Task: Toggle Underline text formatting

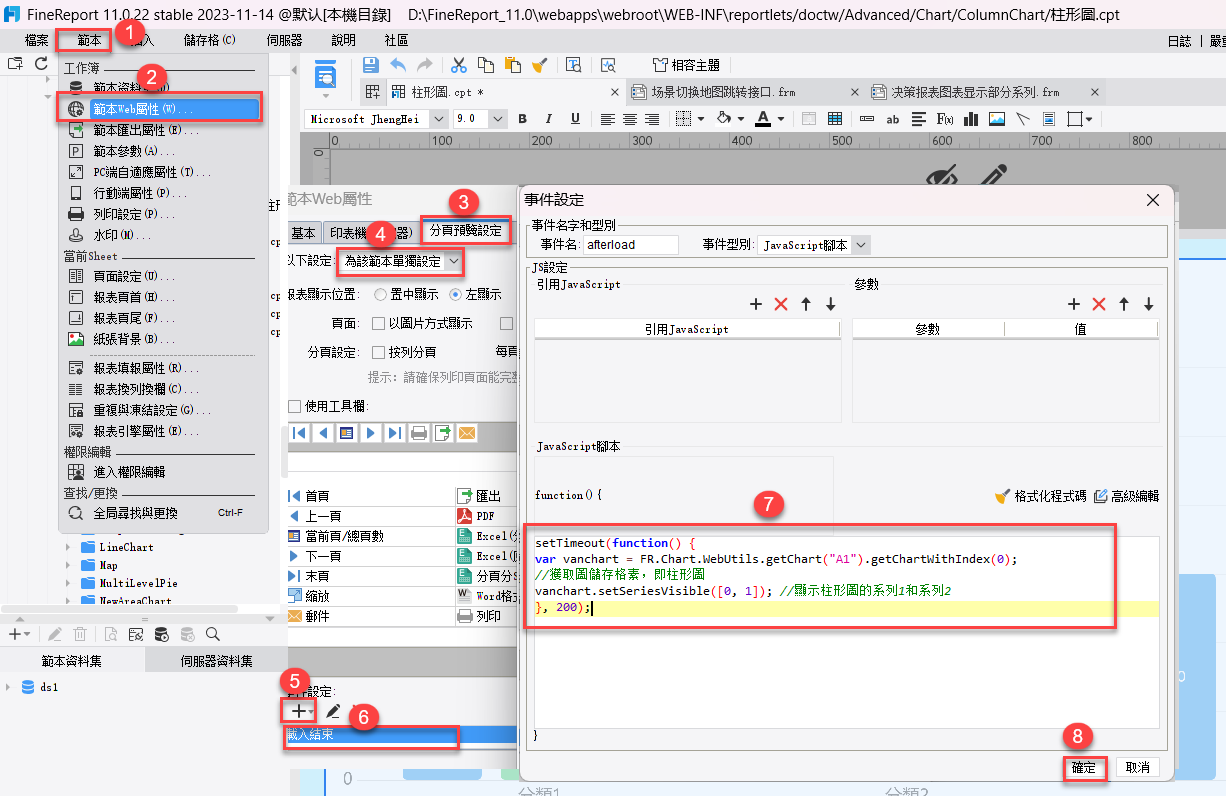Action: [x=576, y=118]
